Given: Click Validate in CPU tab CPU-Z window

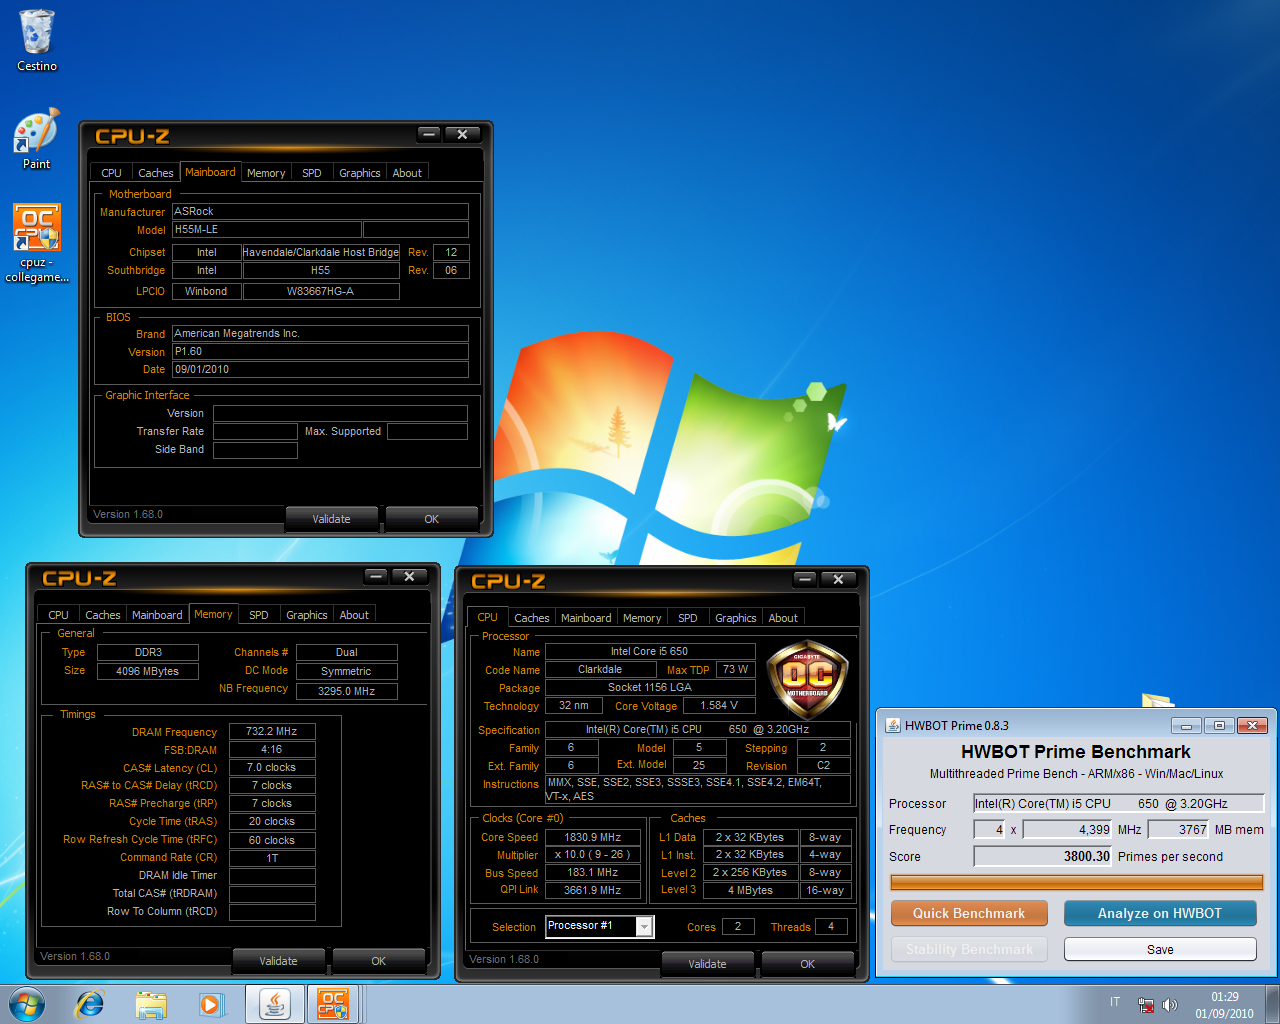Looking at the screenshot, I should 707,964.
